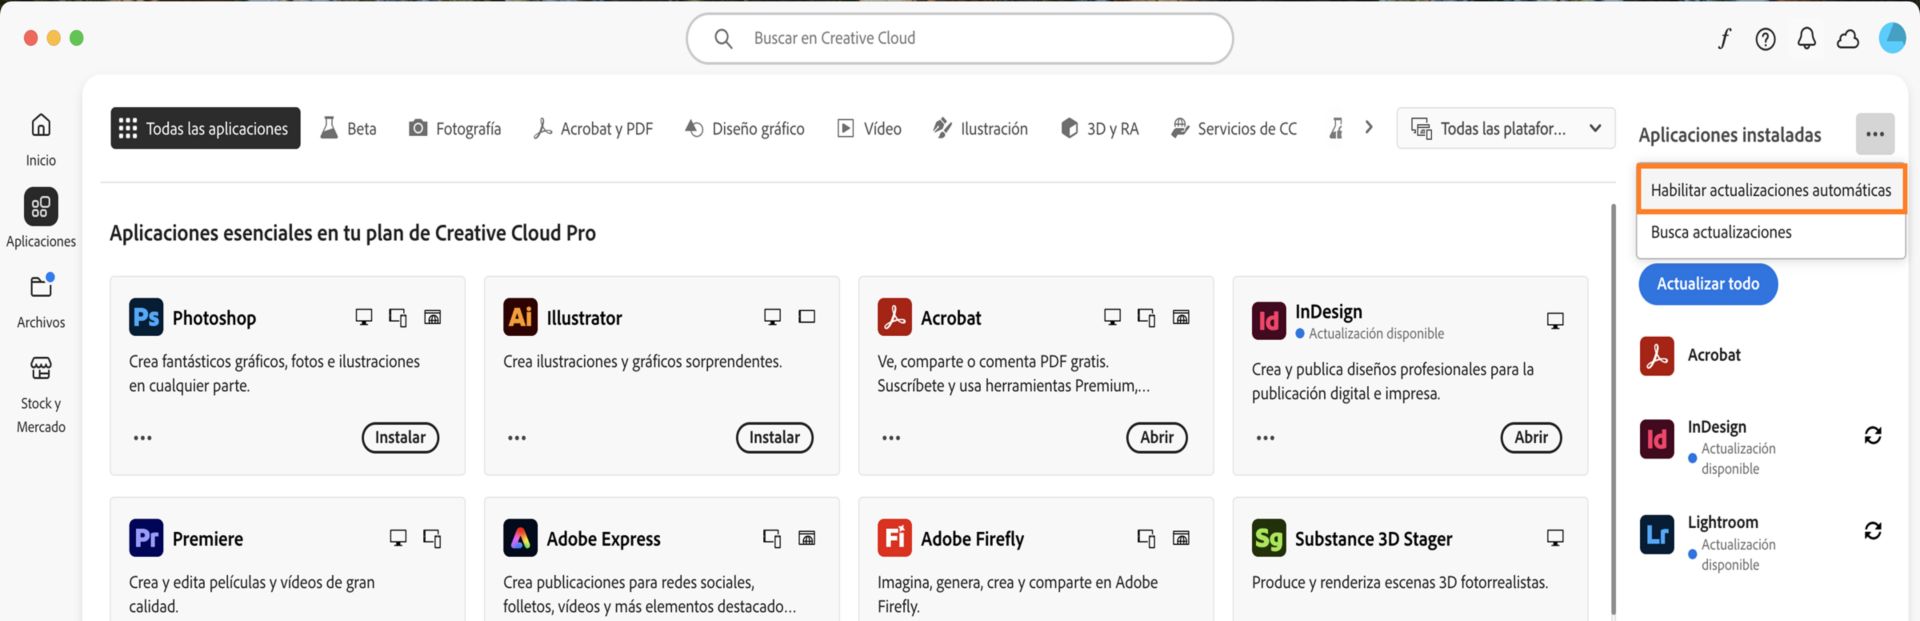This screenshot has width=1920, height=621.
Task: Switch to Acrobat y PDF tab
Action: (x=593, y=128)
